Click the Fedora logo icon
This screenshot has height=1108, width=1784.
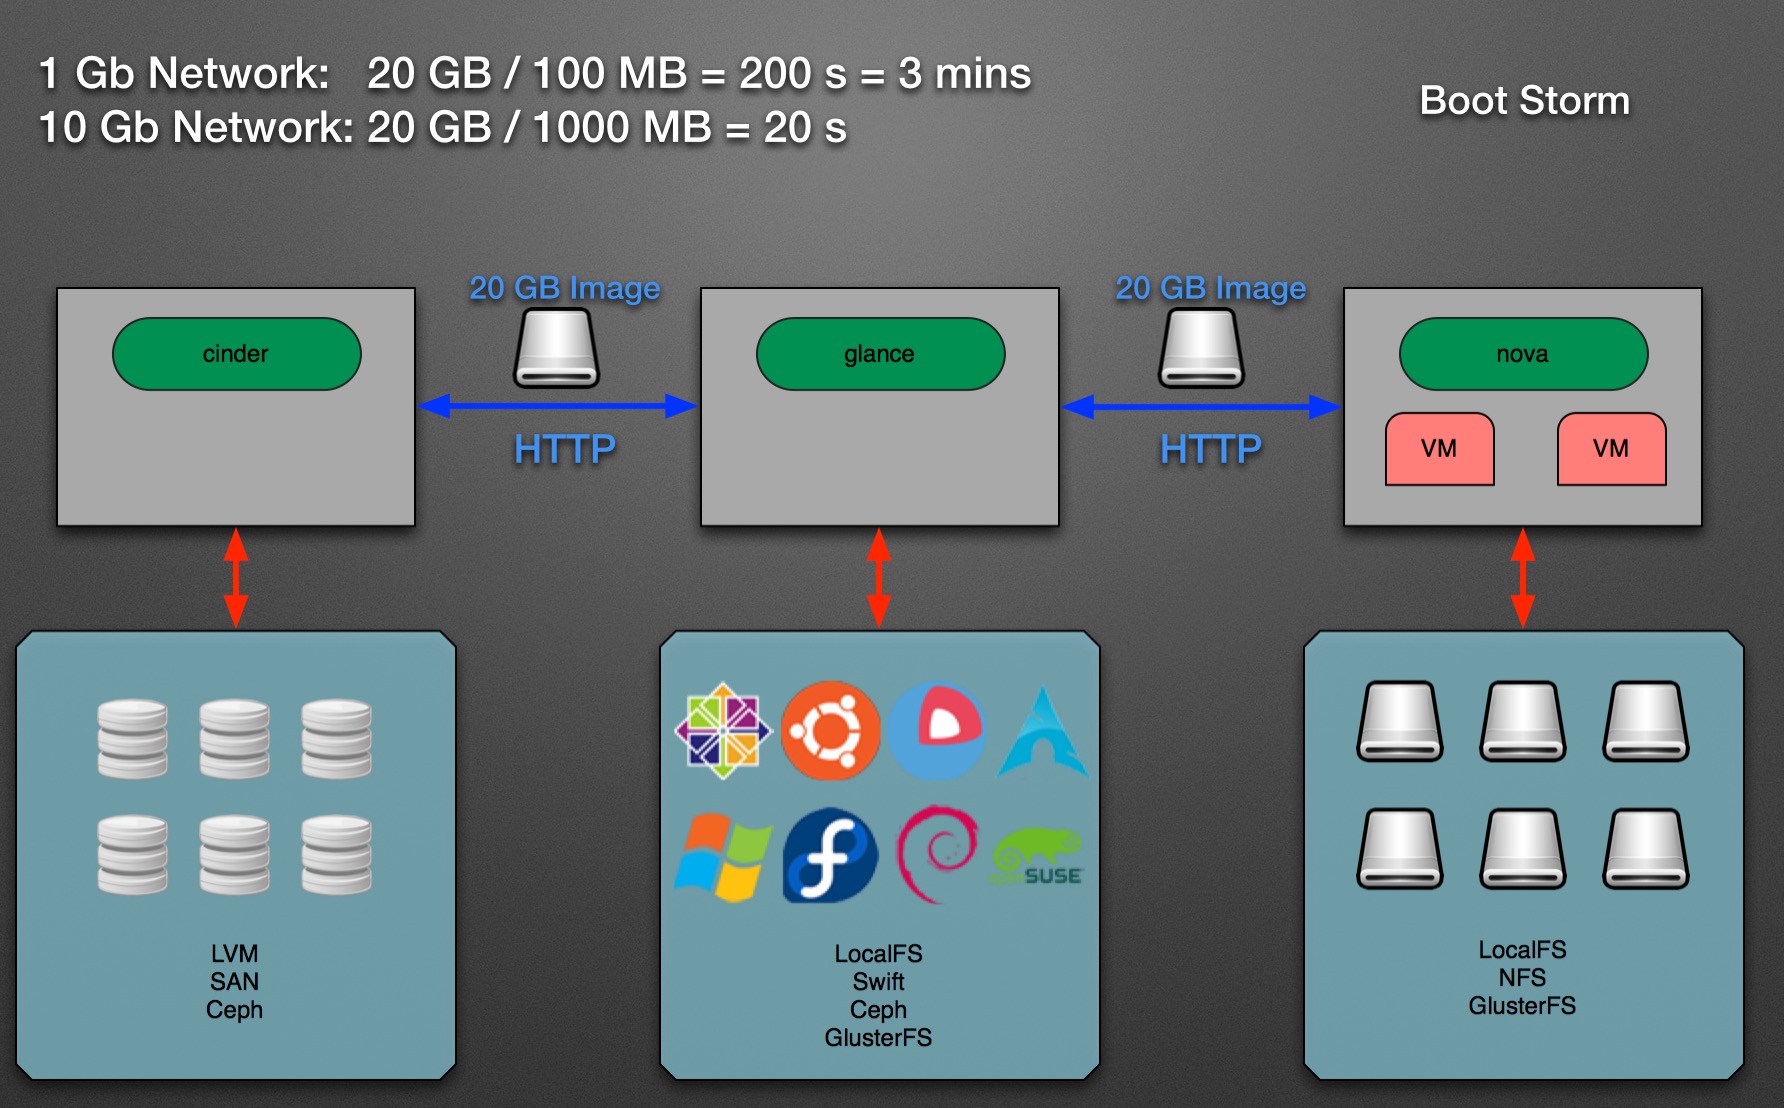click(830, 856)
